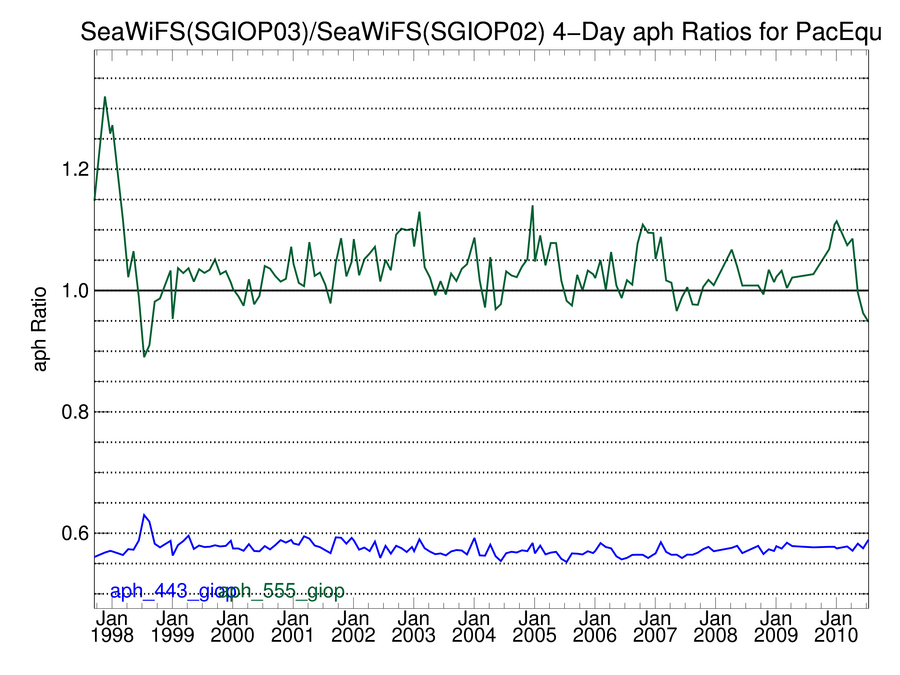Click the Jan 2004 x-axis label
900x675 pixels.
474,627
